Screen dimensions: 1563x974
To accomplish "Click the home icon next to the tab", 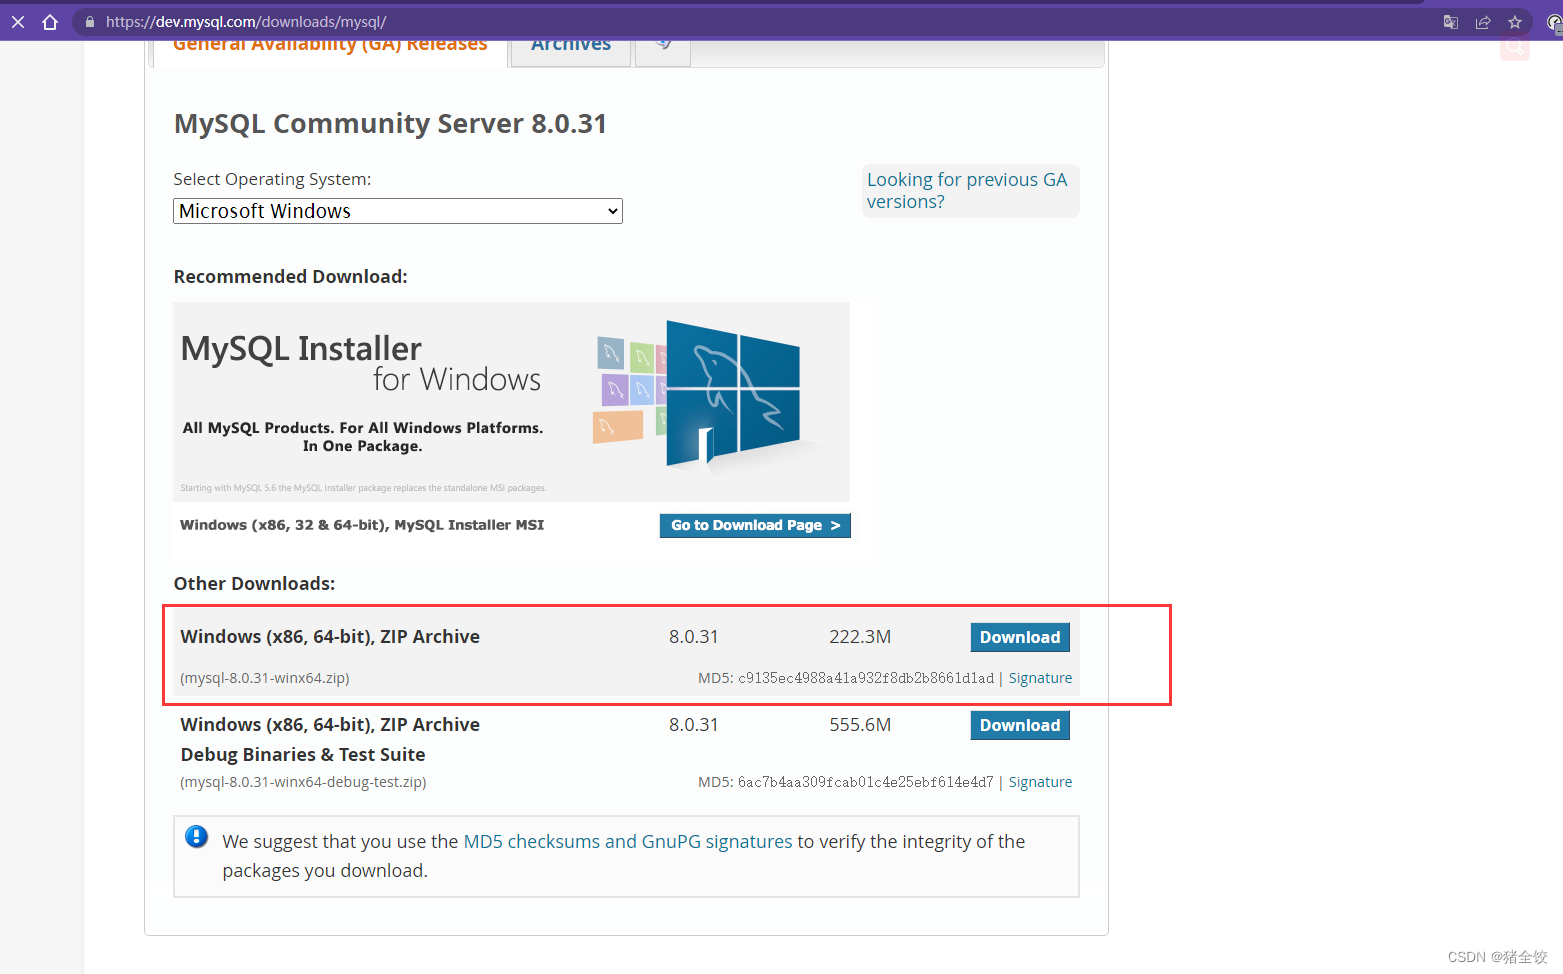I will coord(49,21).
